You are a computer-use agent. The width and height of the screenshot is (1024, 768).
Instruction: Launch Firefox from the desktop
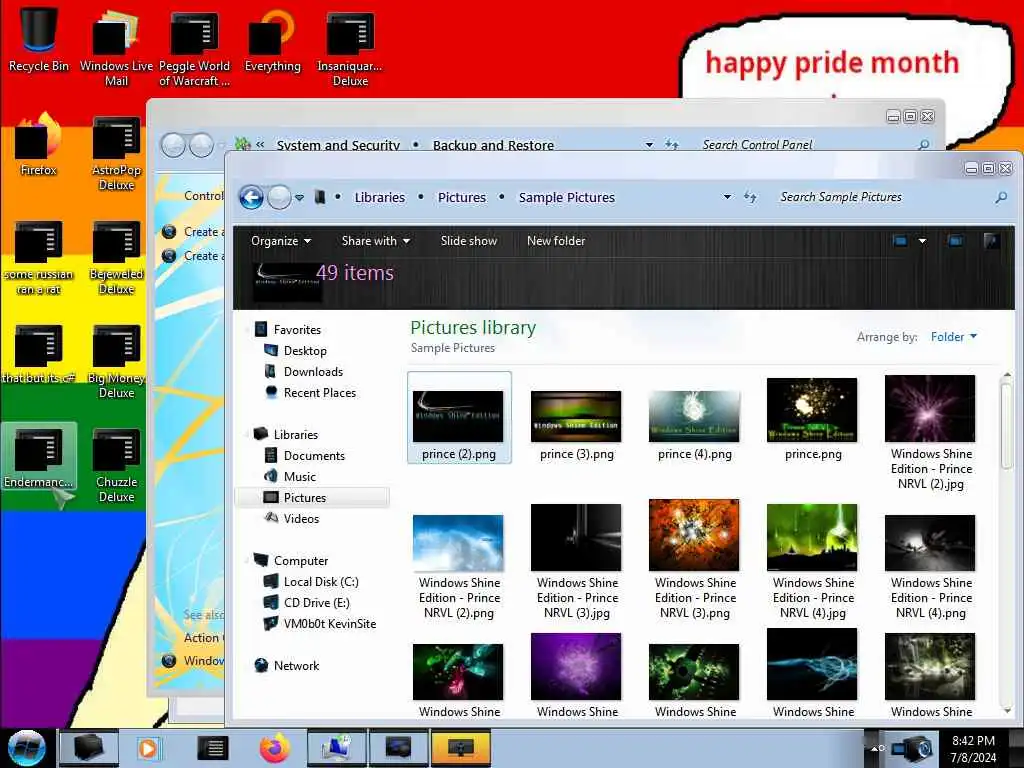pos(39,144)
